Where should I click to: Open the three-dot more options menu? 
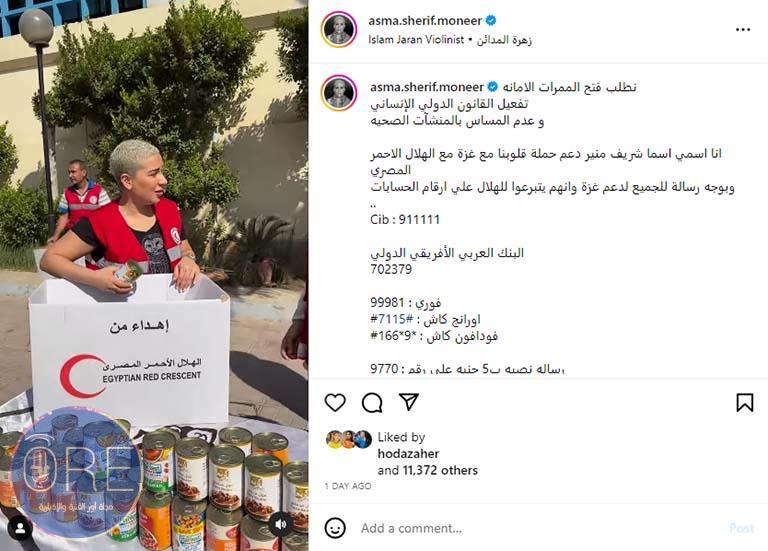tap(743, 30)
